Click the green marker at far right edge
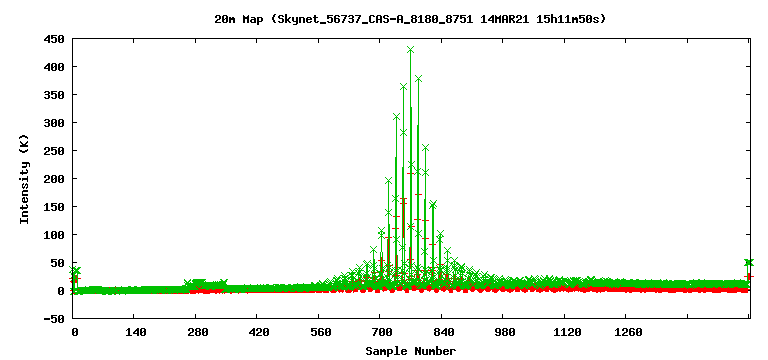 (x=748, y=263)
